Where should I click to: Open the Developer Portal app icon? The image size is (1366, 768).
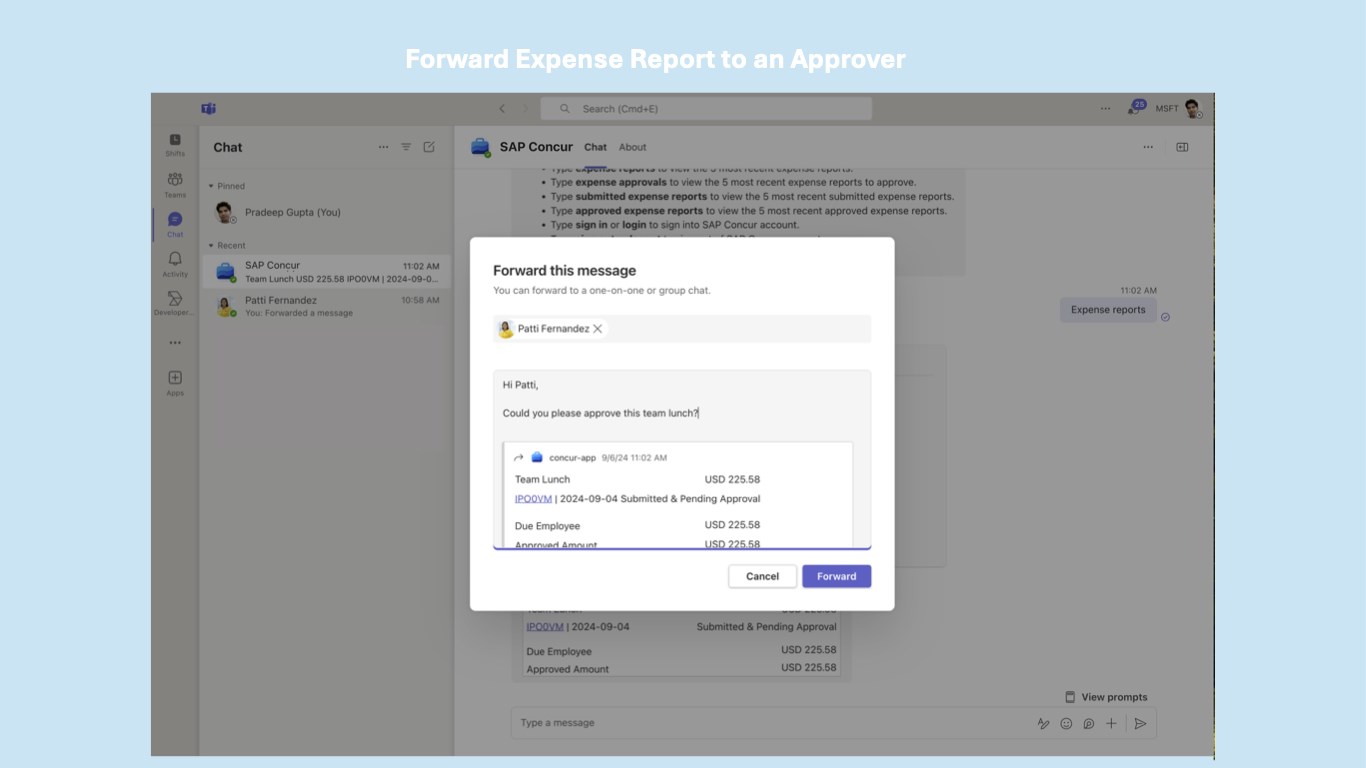point(175,303)
